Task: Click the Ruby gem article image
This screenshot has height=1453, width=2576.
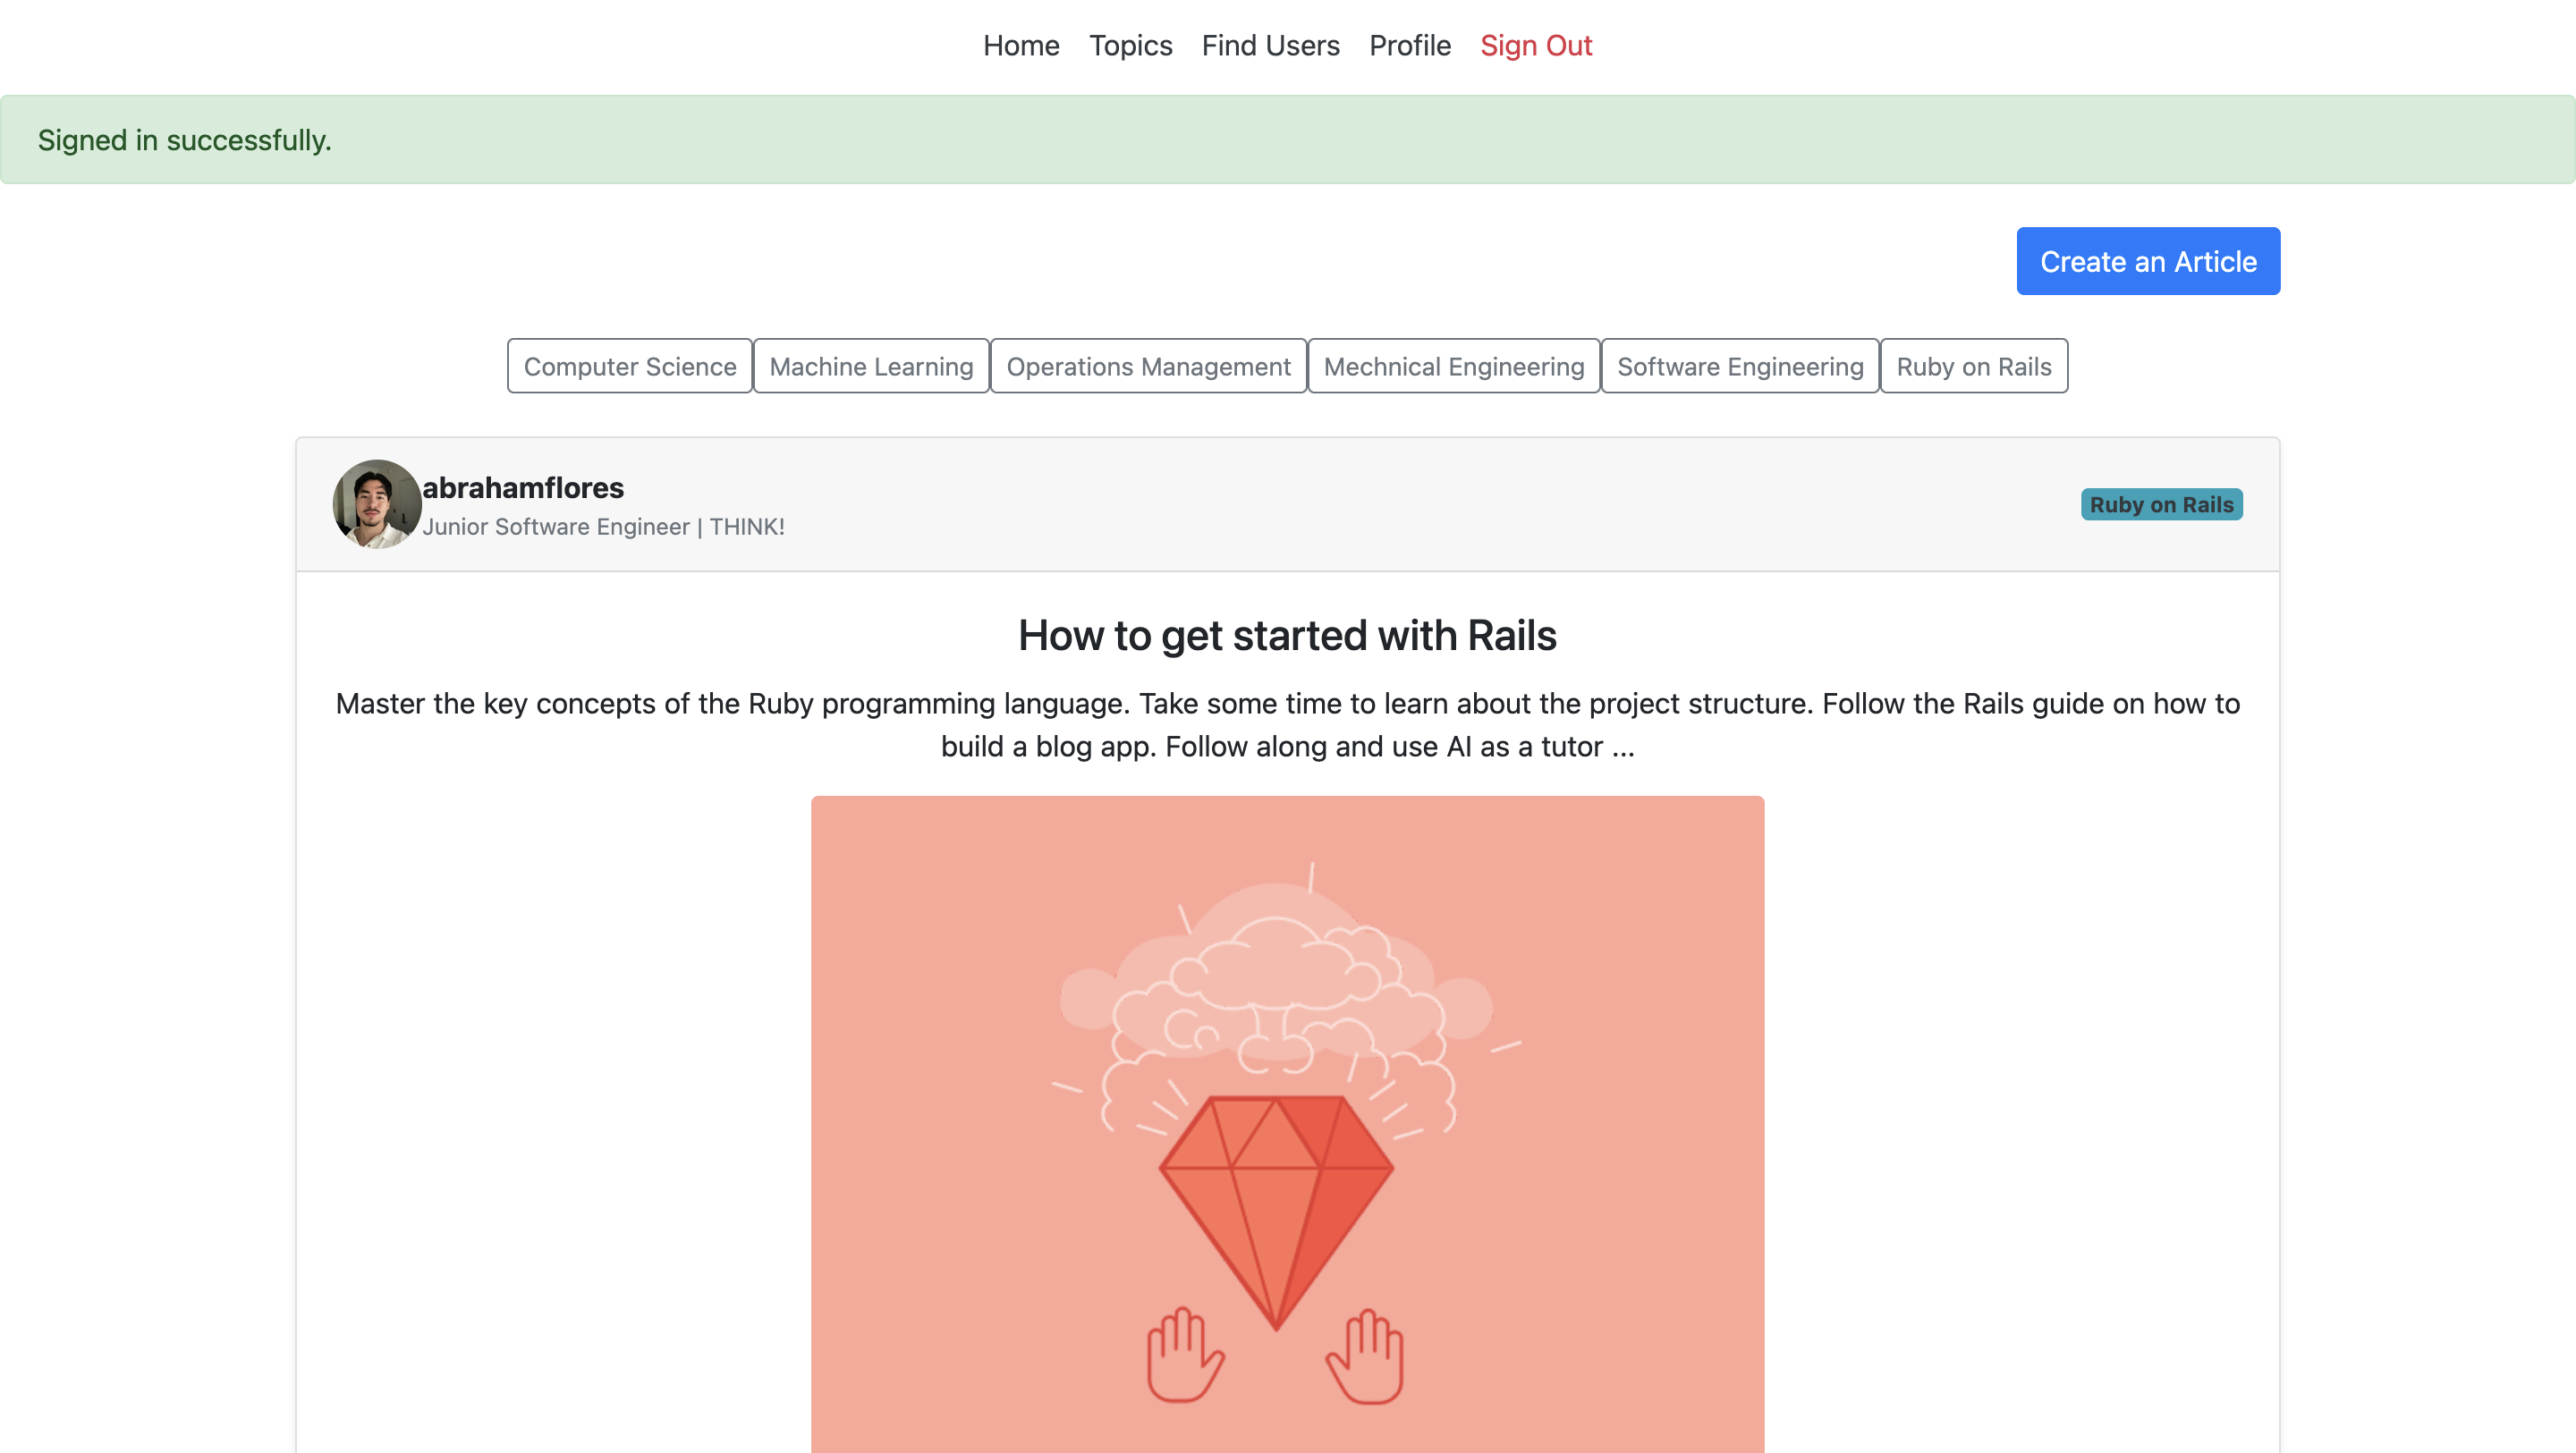Action: pos(1287,1124)
